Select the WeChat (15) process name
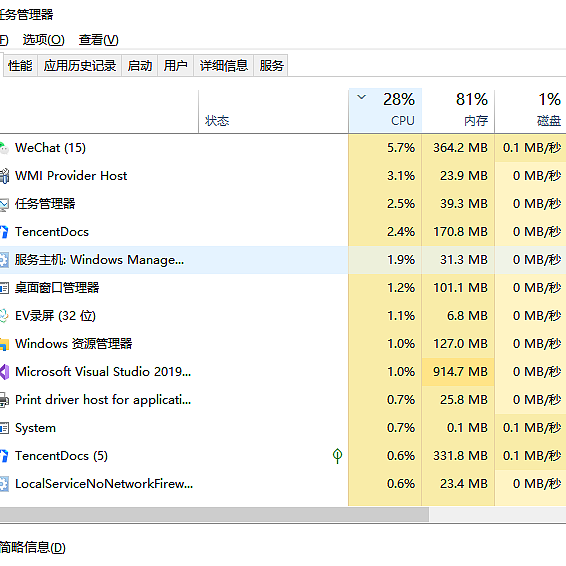Screen dimensions: 566x566 click(x=51, y=148)
